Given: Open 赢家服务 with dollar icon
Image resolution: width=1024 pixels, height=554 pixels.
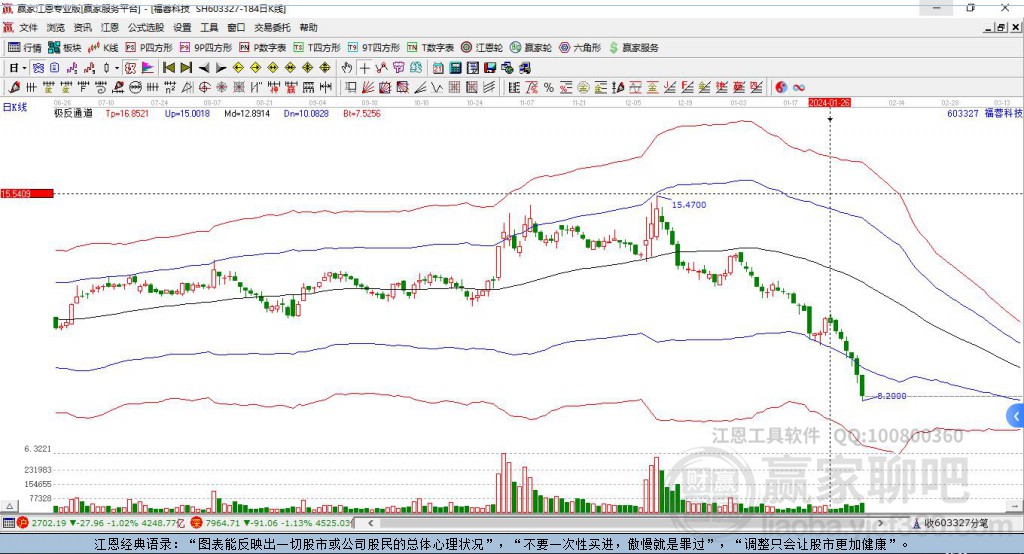Looking at the screenshot, I should [x=633, y=48].
